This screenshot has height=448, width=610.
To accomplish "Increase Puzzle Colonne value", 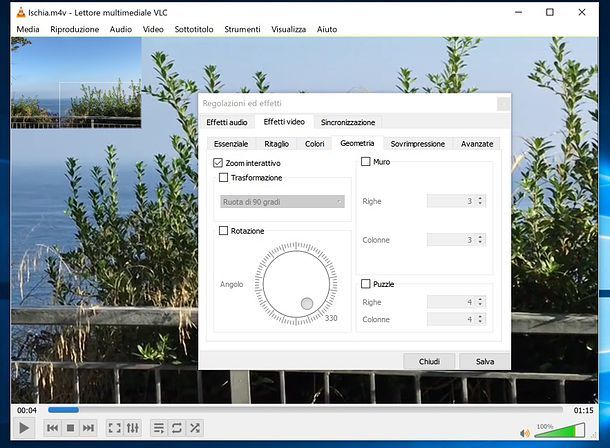I will [x=480, y=316].
